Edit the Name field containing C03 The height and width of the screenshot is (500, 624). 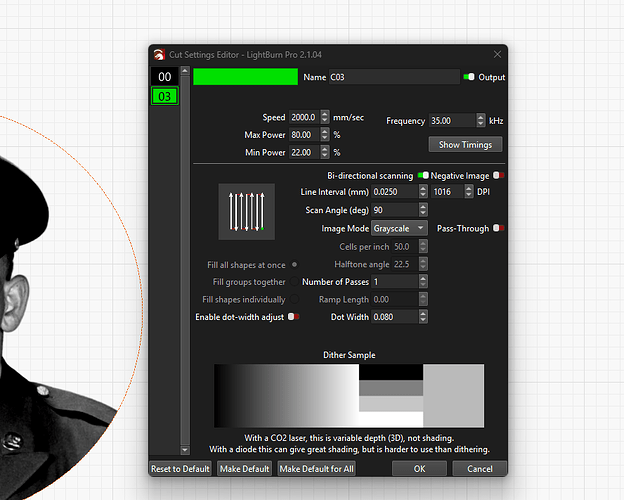[394, 77]
